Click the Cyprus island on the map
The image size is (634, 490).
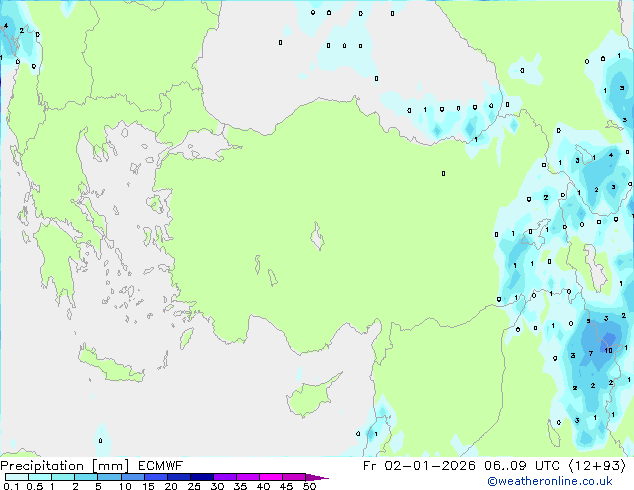311,396
